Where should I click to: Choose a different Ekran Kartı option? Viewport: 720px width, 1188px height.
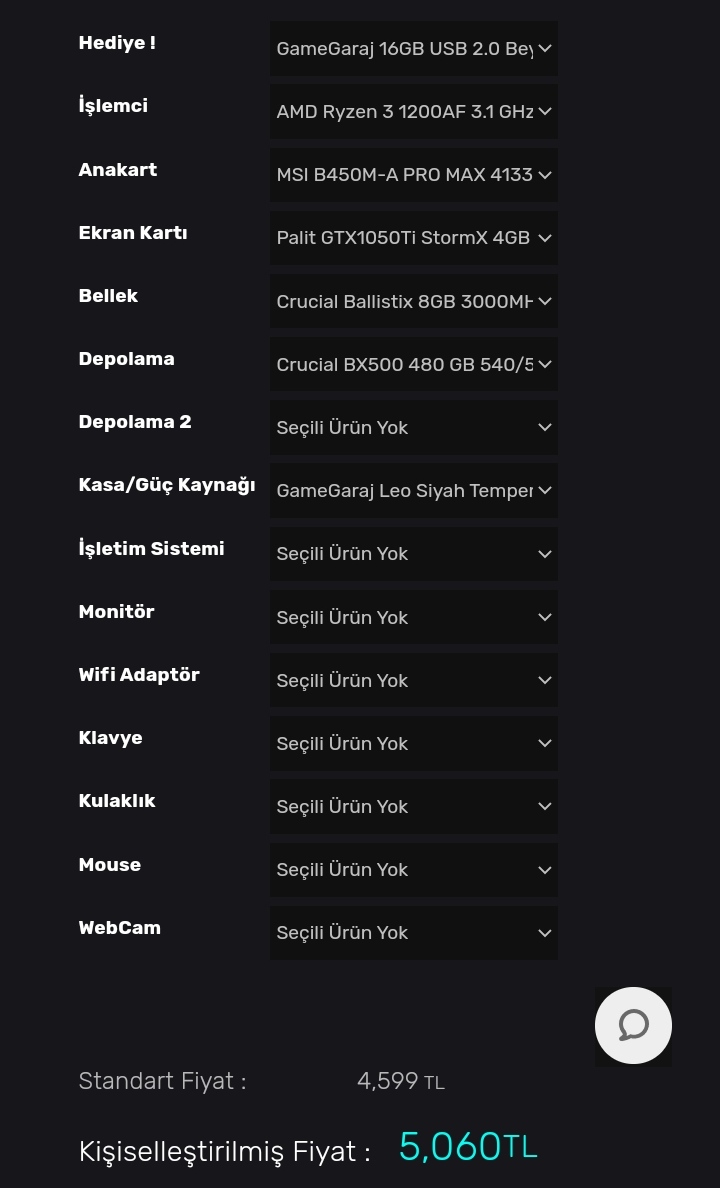tap(413, 238)
